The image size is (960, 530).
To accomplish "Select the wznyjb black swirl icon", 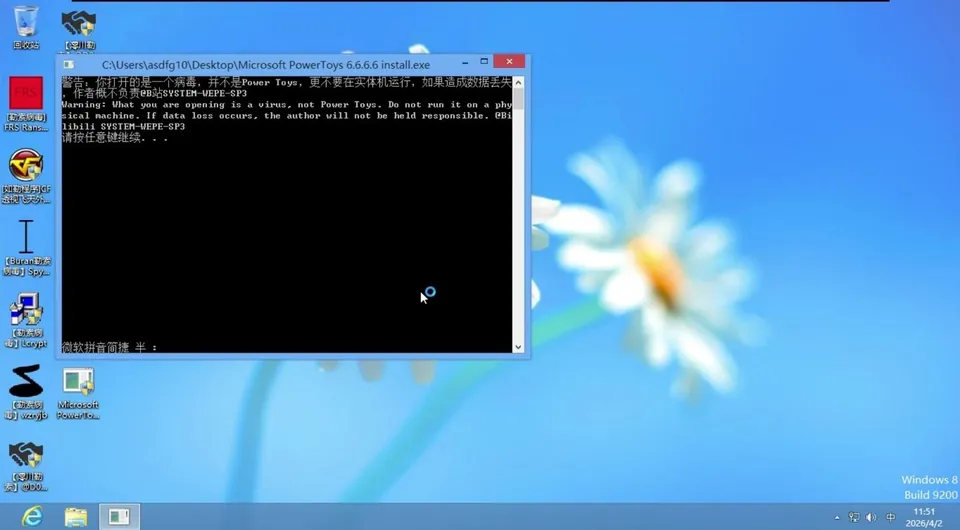I will tap(26, 392).
